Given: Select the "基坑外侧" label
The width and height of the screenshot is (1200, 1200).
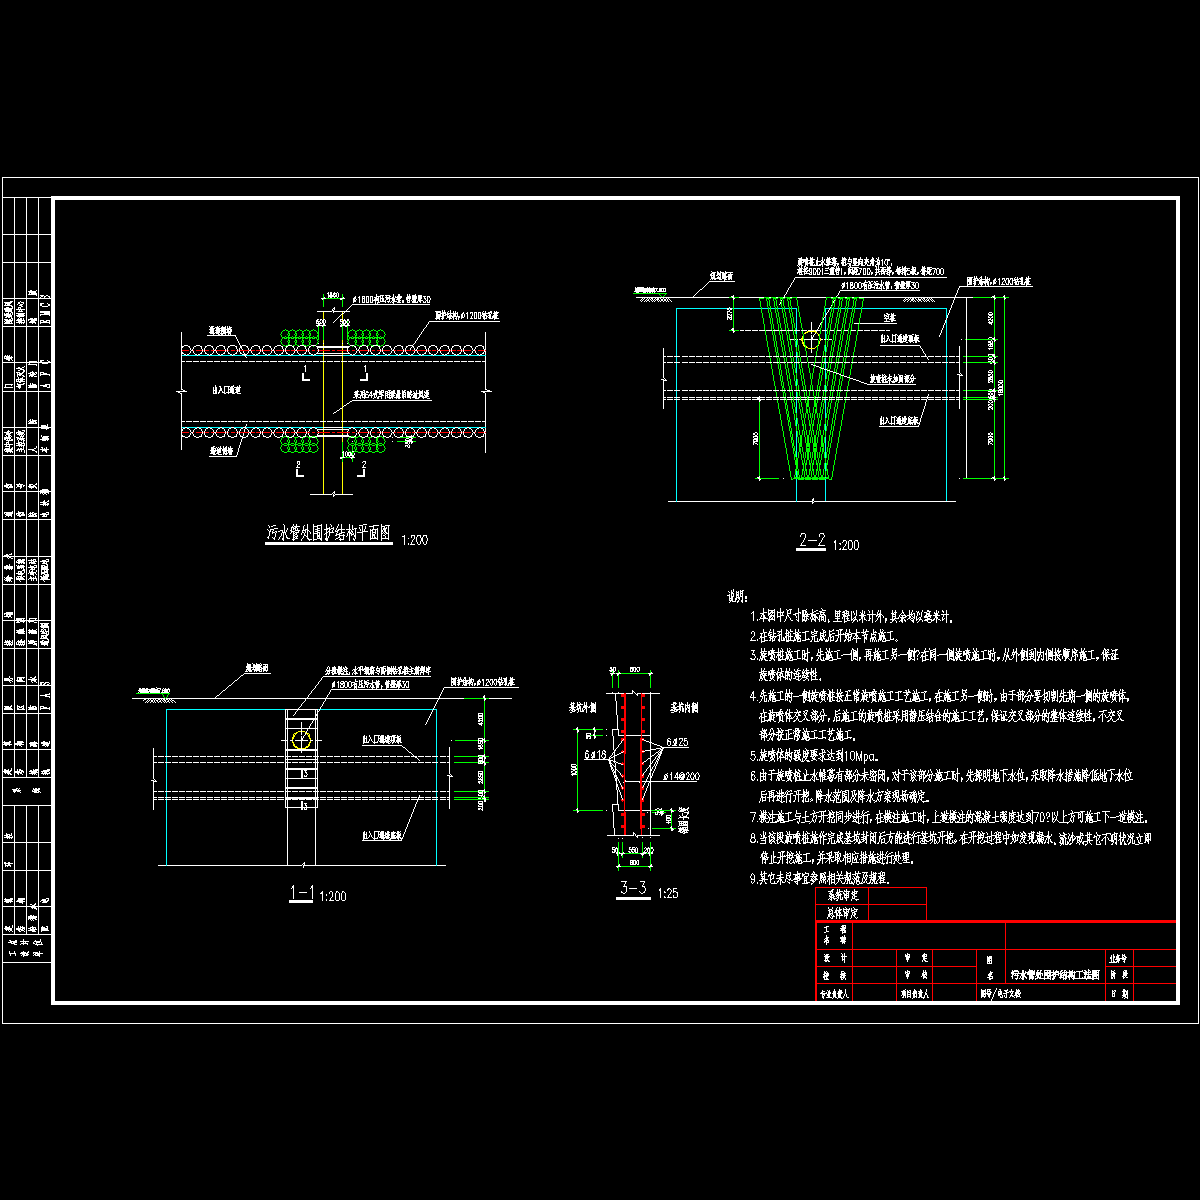Looking at the screenshot, I should [584, 707].
